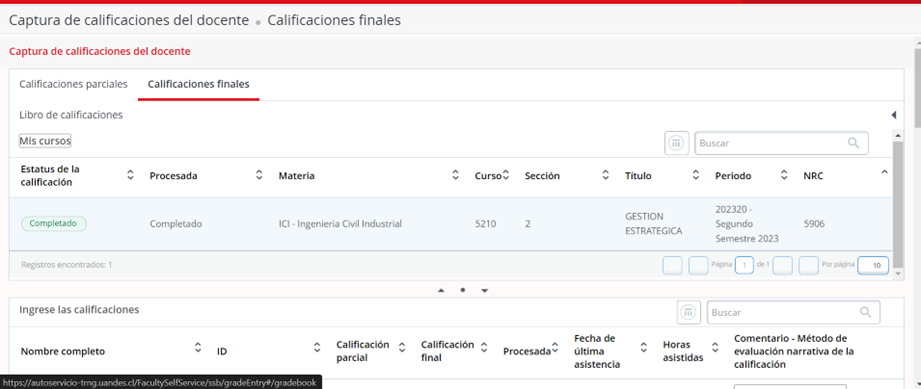
Task: Sort courses by Periodo column
Action: 784,175
